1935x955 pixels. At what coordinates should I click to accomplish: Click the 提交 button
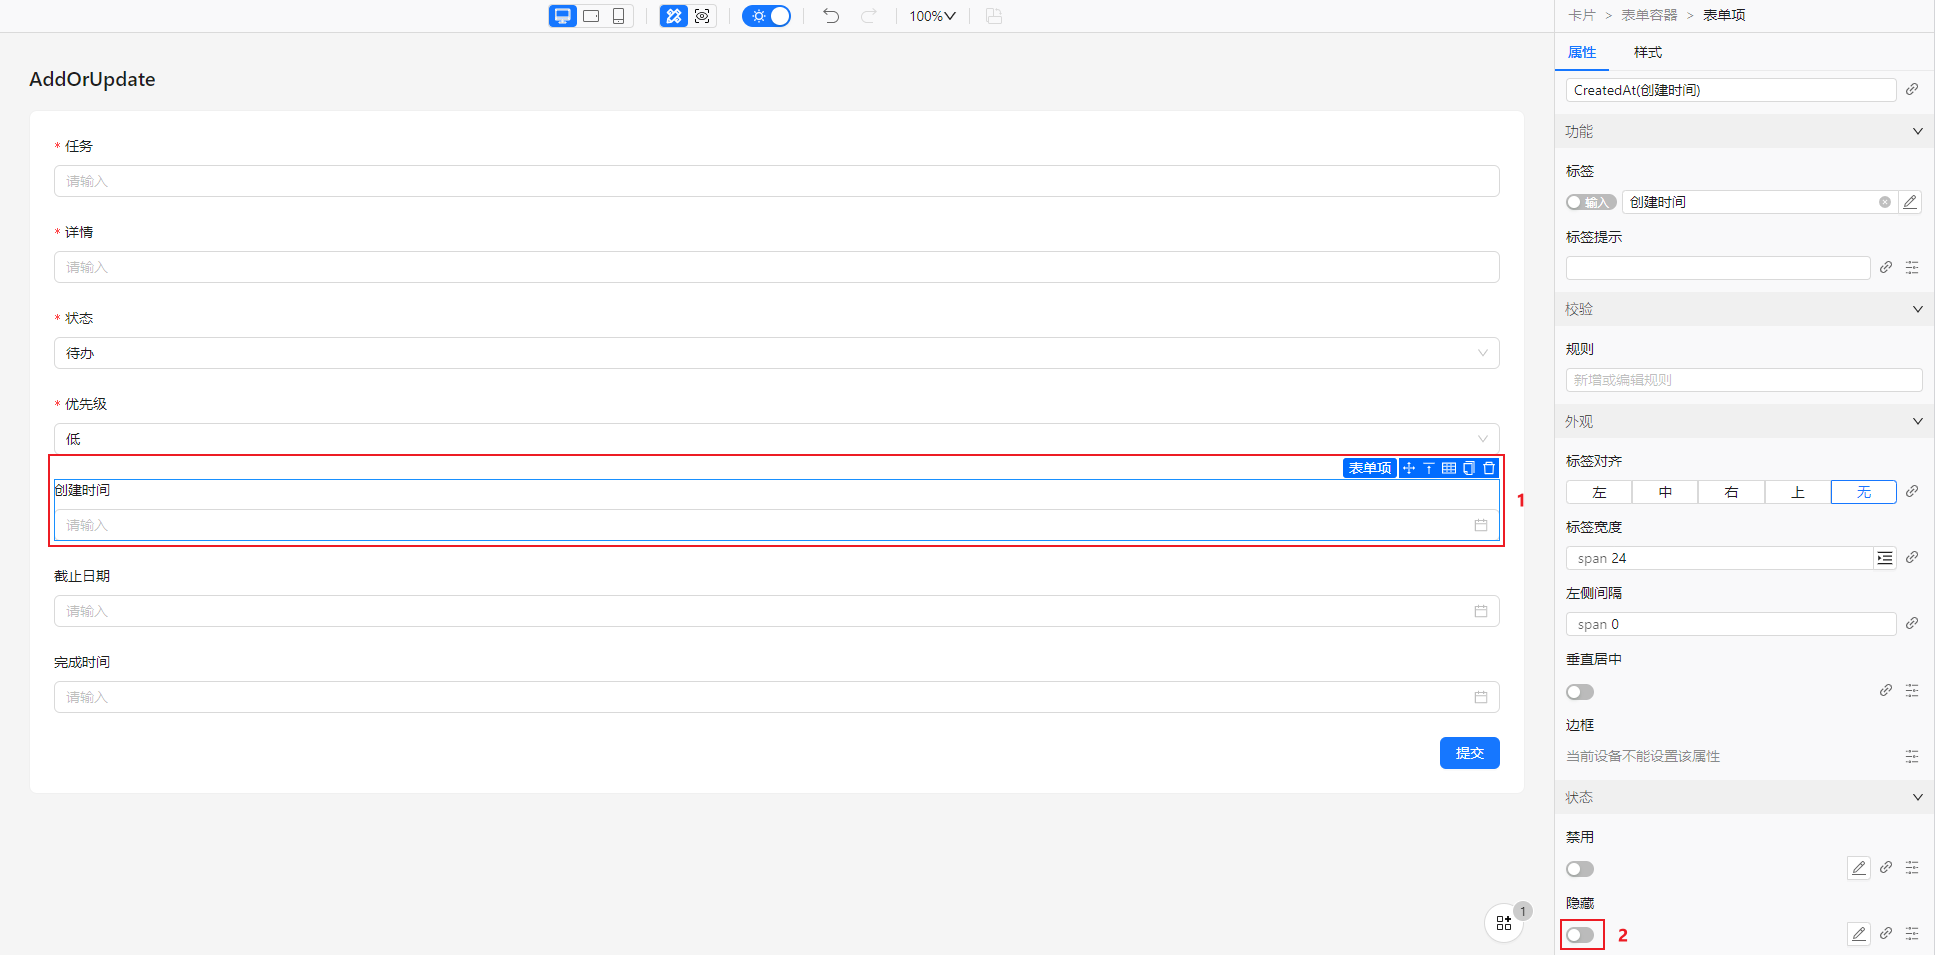(1469, 753)
